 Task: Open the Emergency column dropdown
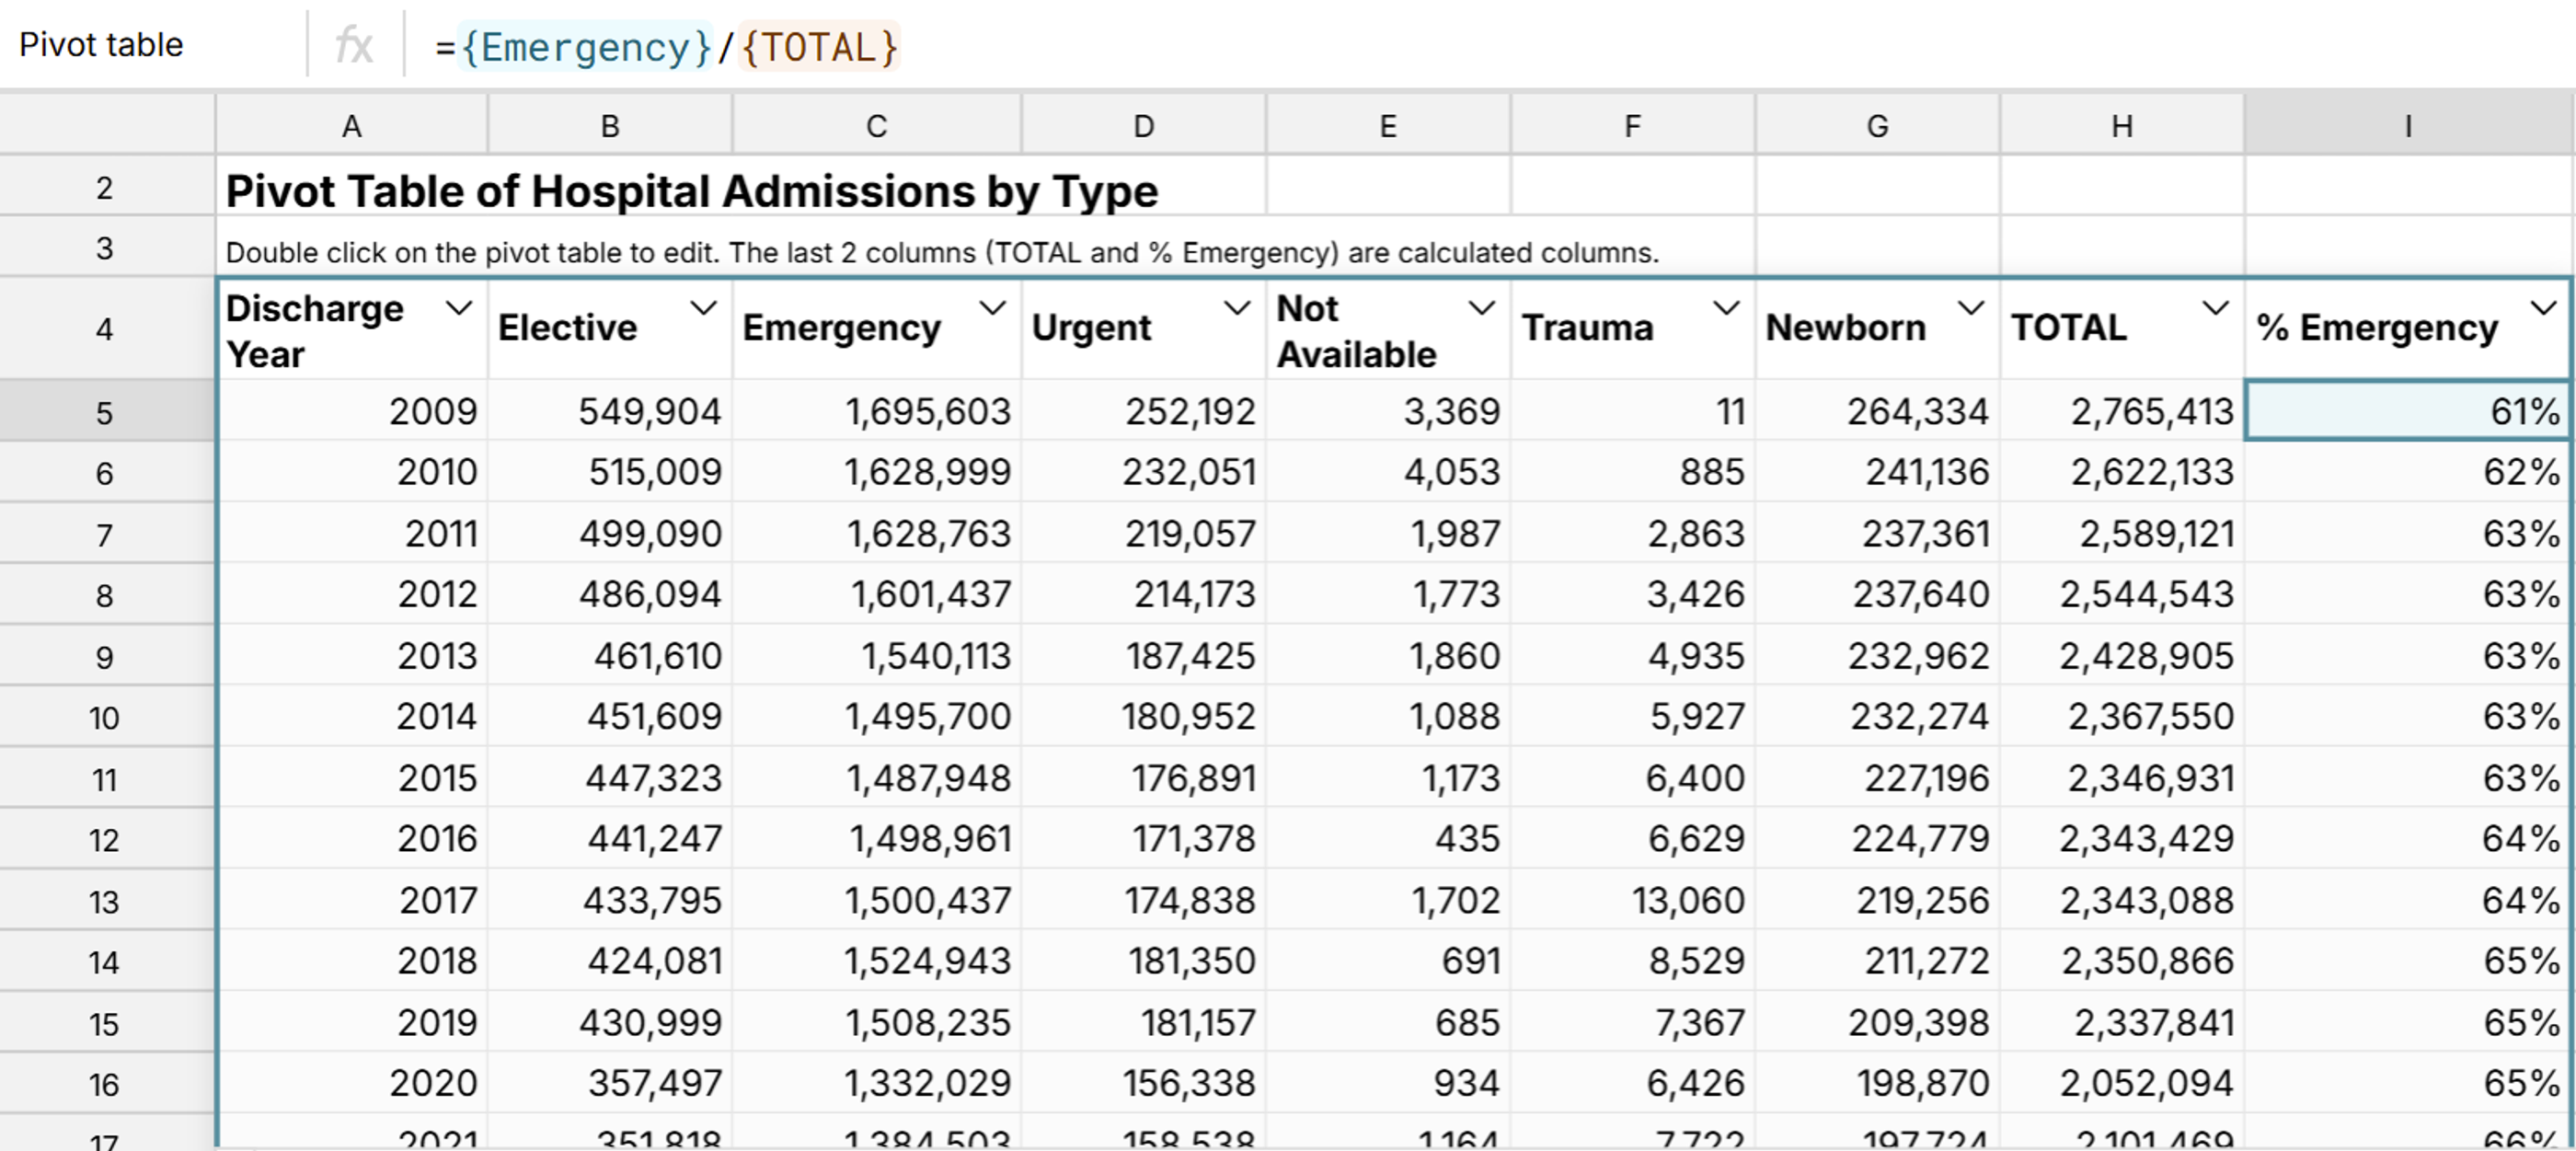[x=993, y=308]
